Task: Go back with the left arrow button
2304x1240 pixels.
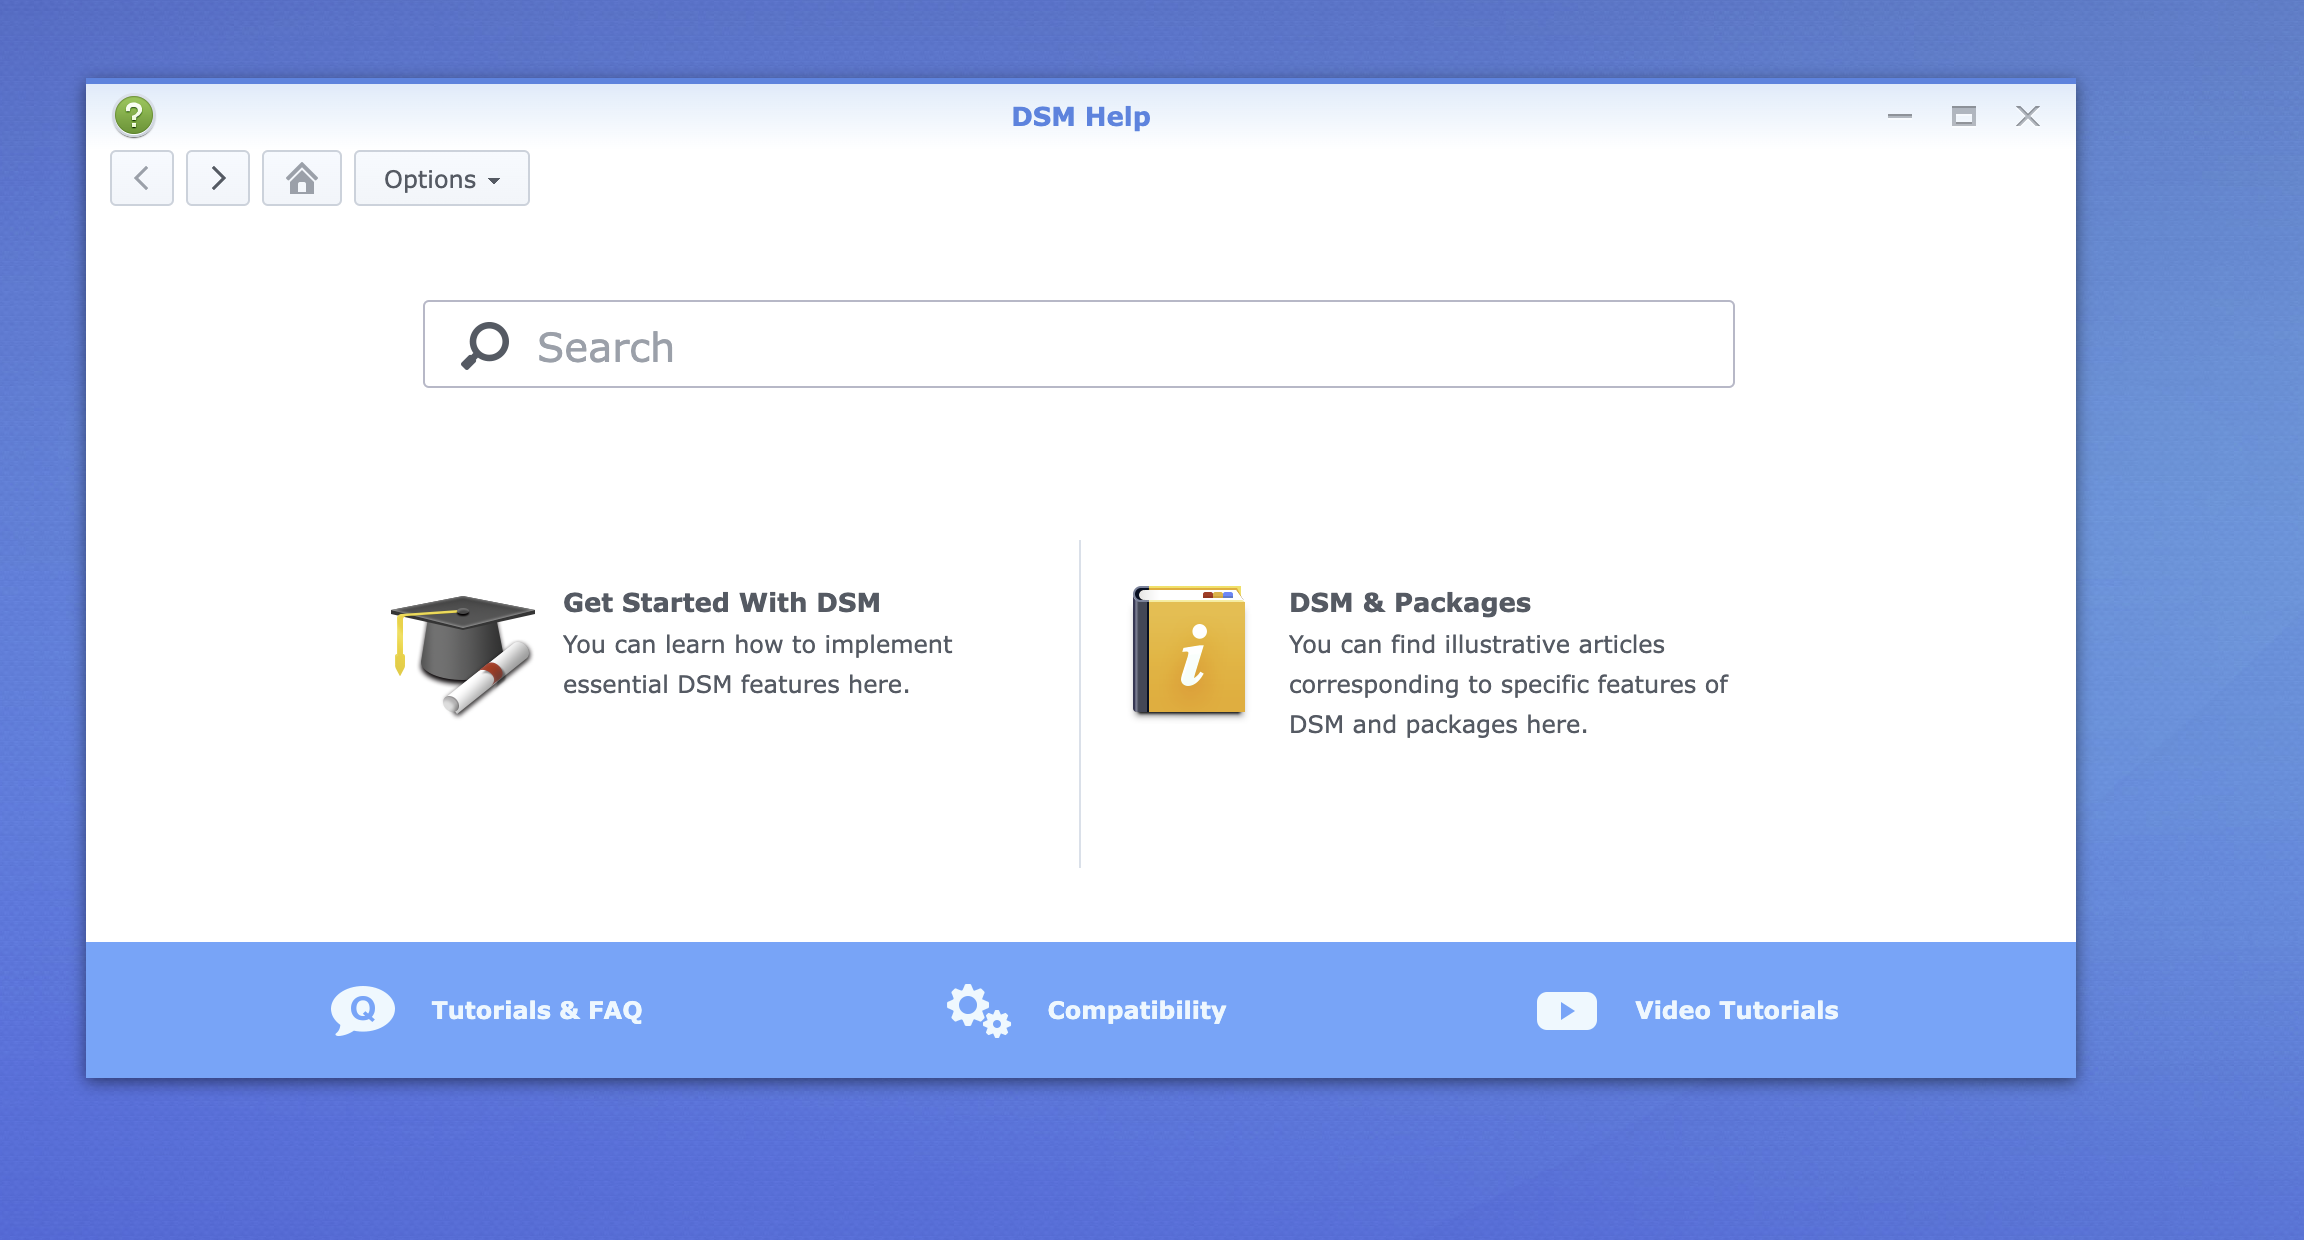Action: click(142, 178)
